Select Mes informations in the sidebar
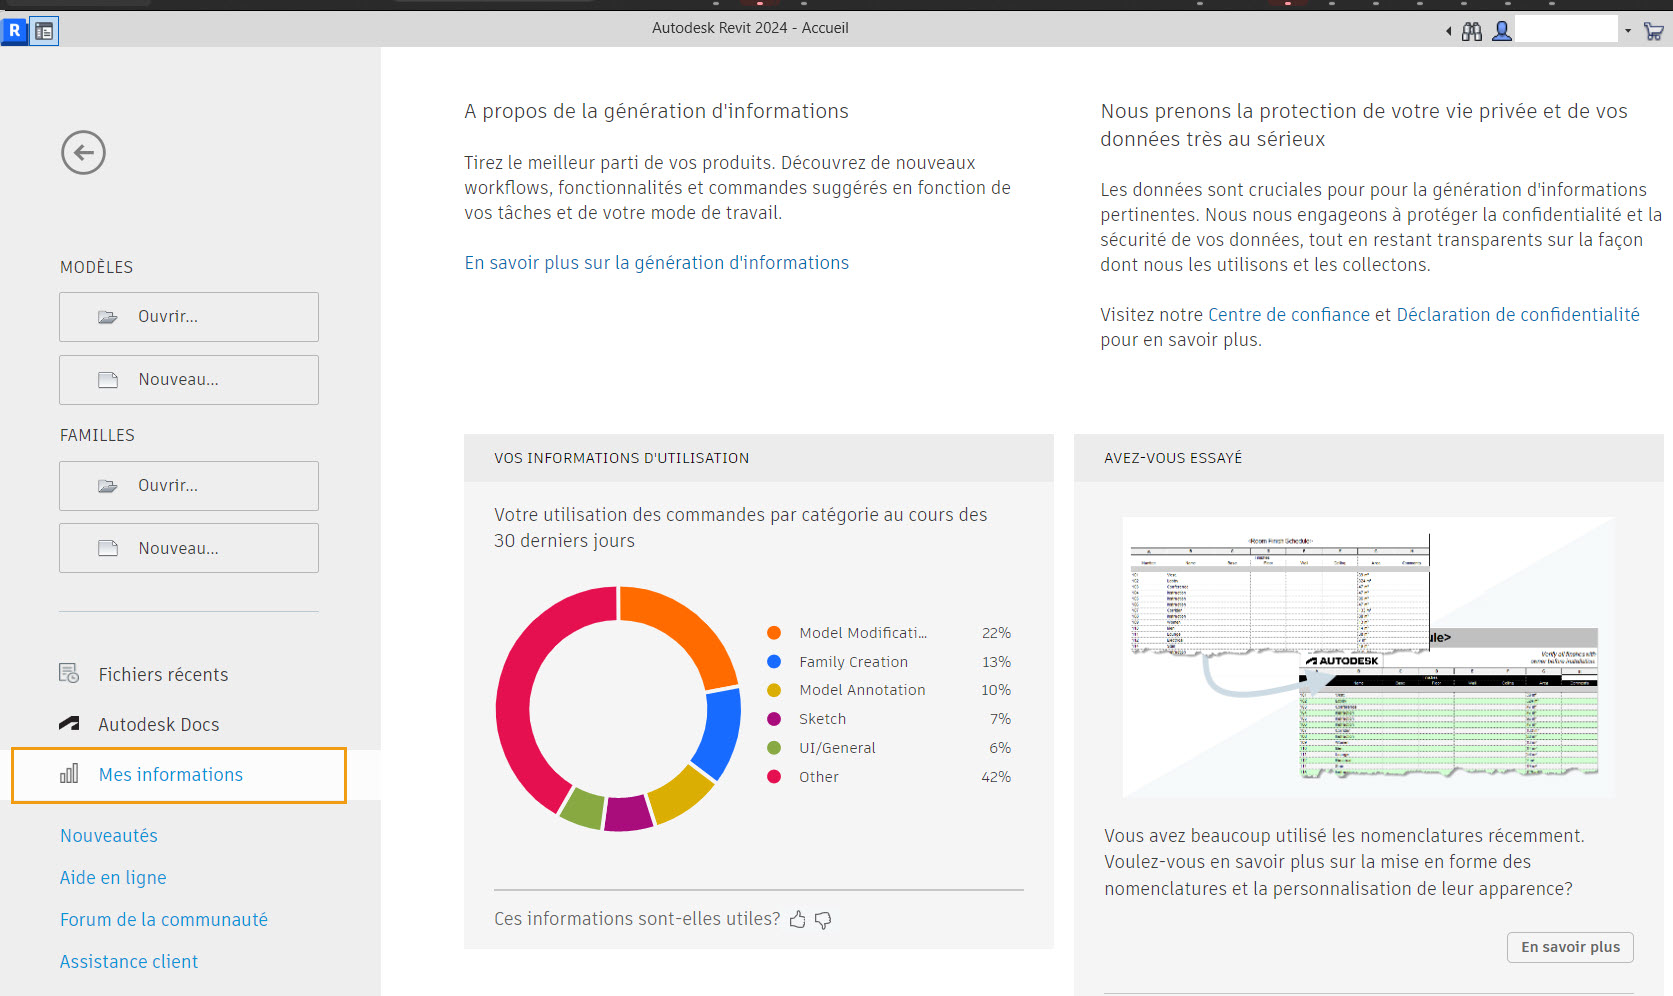The height and width of the screenshot is (996, 1673). pos(170,774)
